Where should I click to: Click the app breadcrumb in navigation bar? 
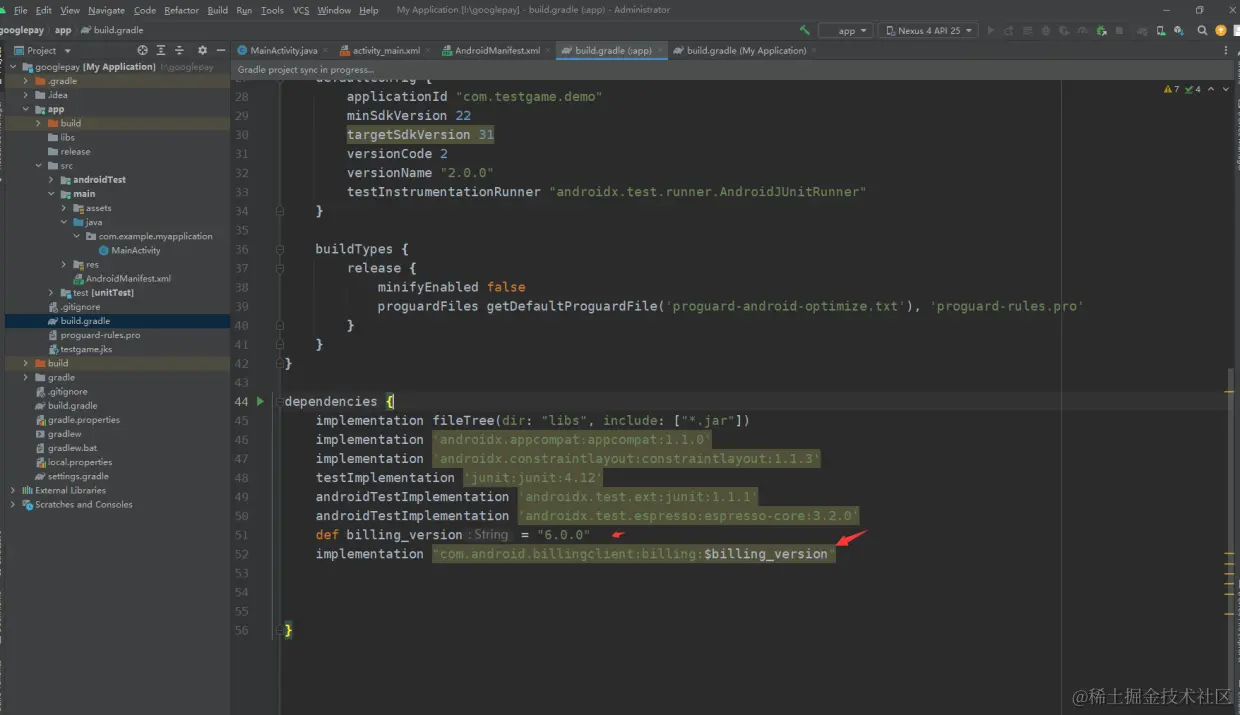[62, 30]
